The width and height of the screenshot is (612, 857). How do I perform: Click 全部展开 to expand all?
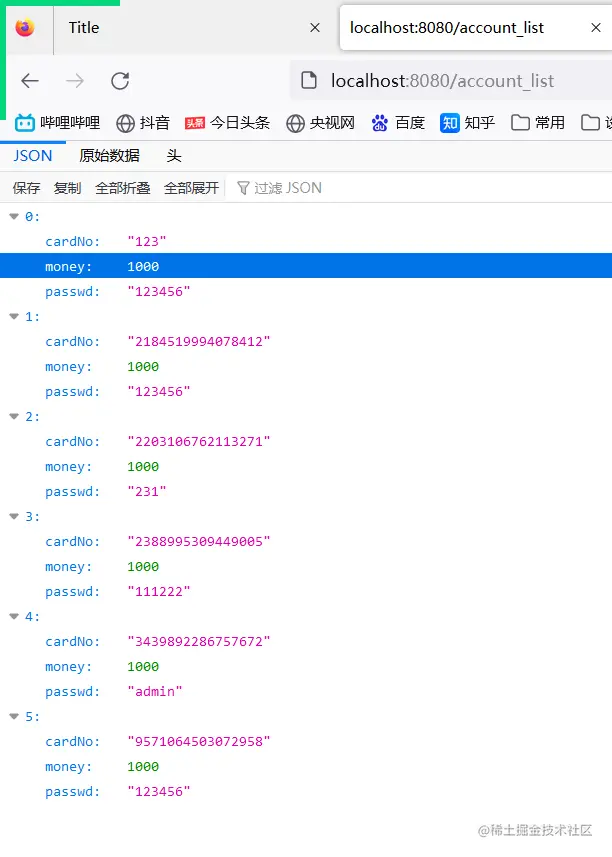click(191, 188)
